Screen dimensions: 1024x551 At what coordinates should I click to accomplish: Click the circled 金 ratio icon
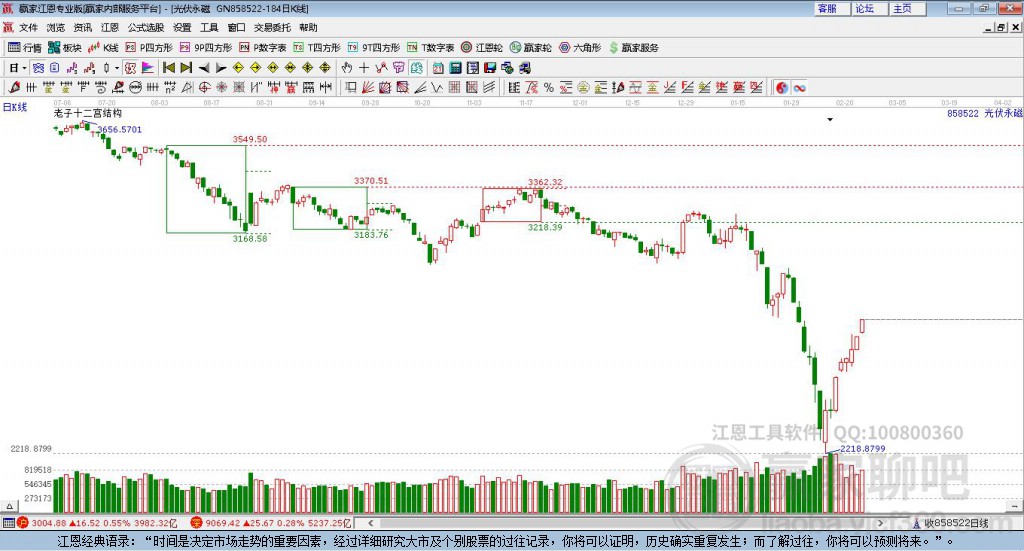(x=583, y=87)
